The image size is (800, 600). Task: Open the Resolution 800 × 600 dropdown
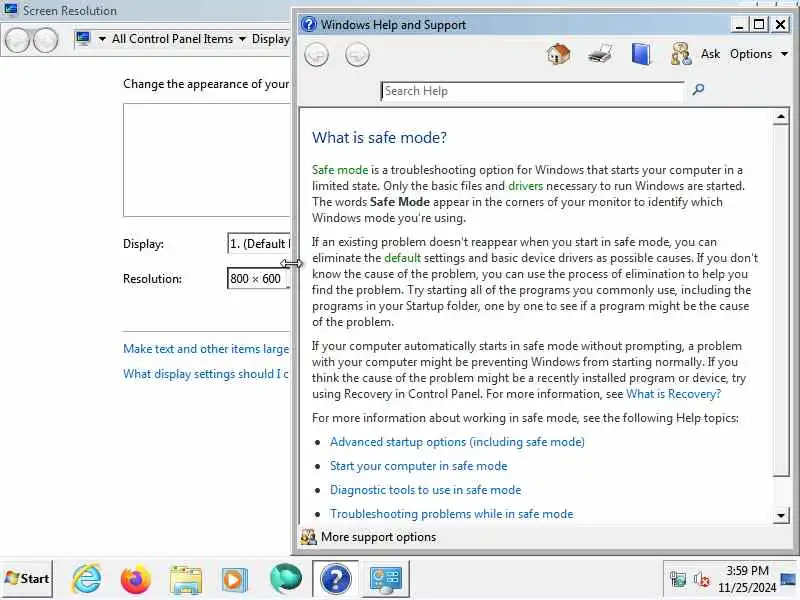coord(259,279)
